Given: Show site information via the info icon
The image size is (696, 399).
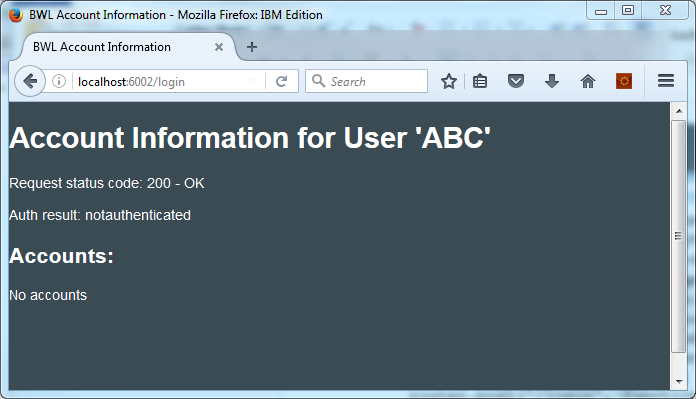Looking at the screenshot, I should [59, 81].
